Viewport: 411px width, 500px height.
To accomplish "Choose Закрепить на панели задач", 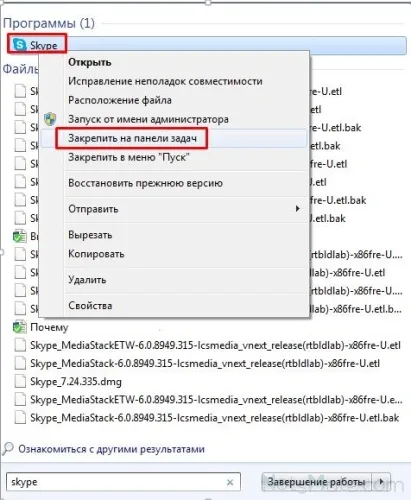I will coord(132,138).
